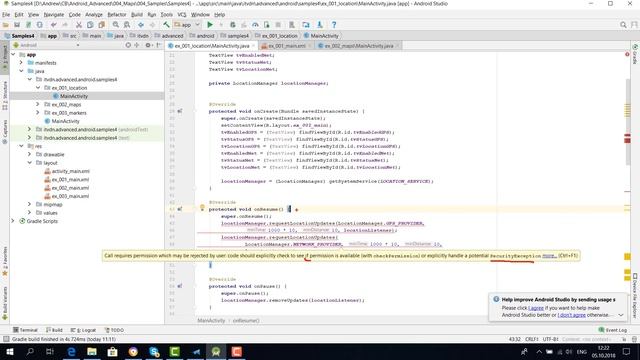640x360 pixels.
Task: Click the Search Everywhere magnifier at top right
Action: click(623, 25)
